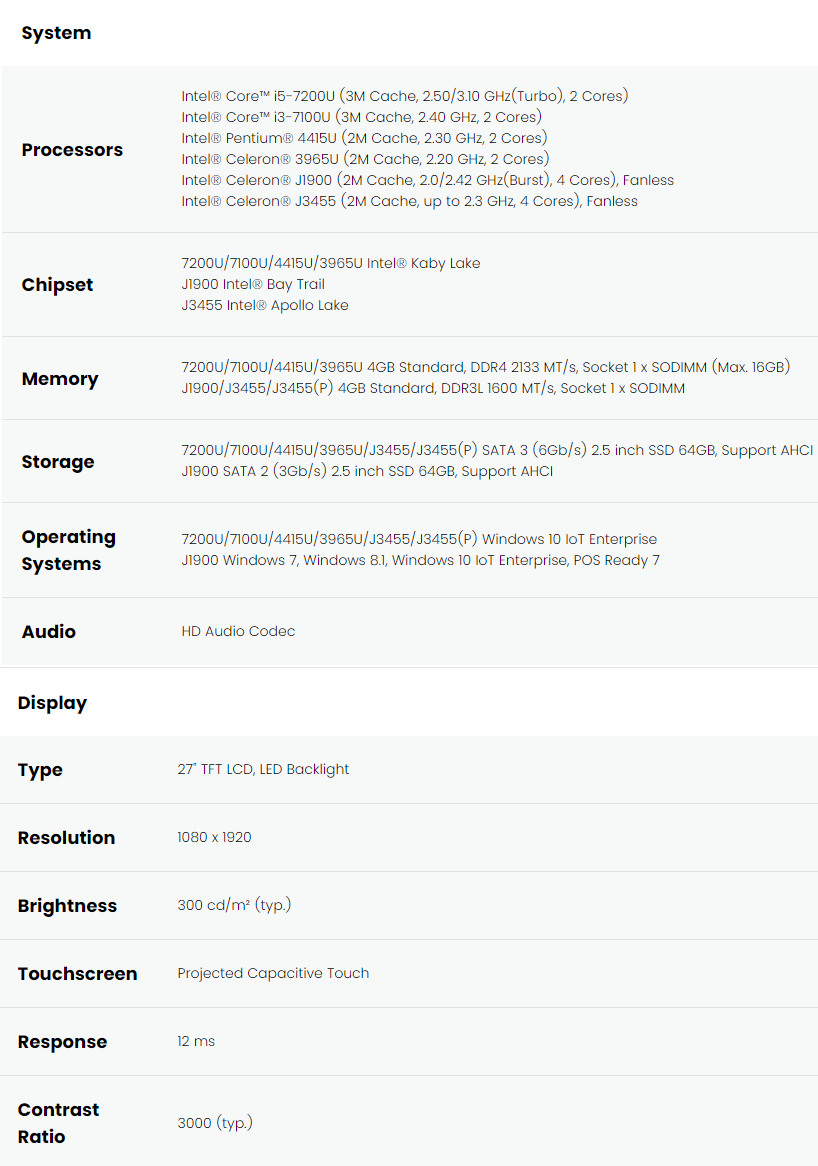Click the 1080 x 1920 resolution value
The image size is (818, 1166).
tap(214, 837)
